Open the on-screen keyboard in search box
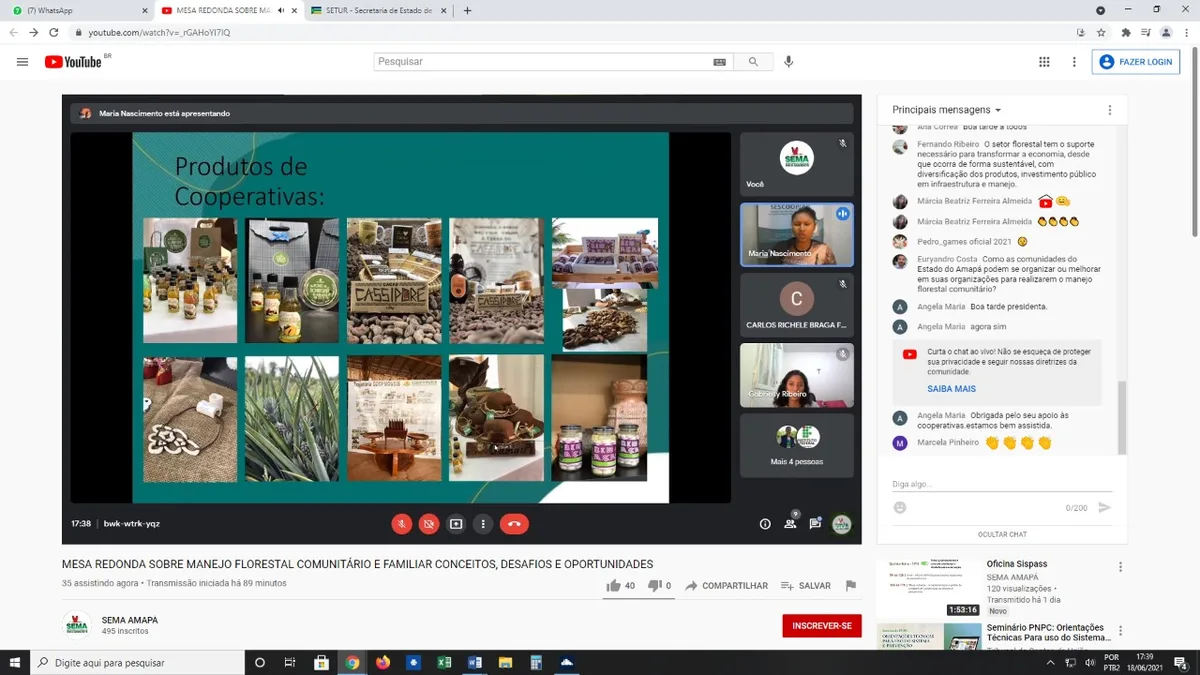Screen dimensions: 1200x675 click(x=719, y=62)
